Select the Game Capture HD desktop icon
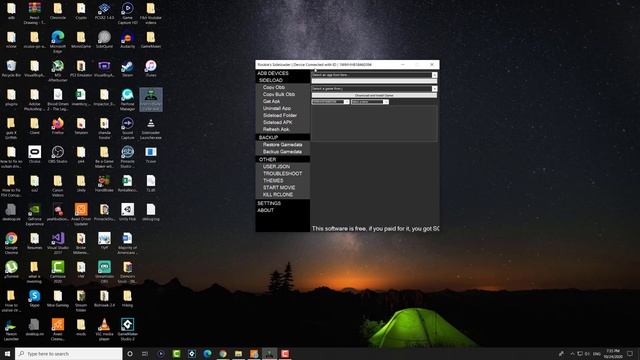 (x=127, y=13)
